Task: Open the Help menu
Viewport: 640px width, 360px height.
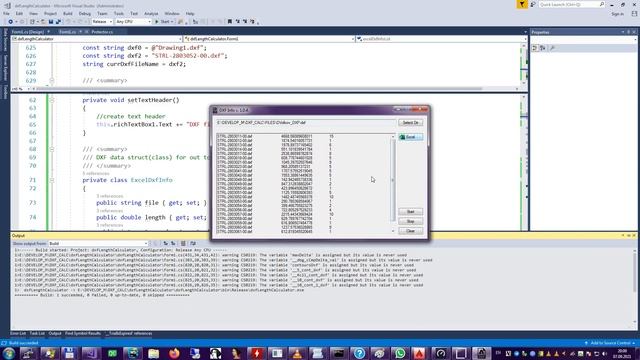Action: click(x=190, y=13)
